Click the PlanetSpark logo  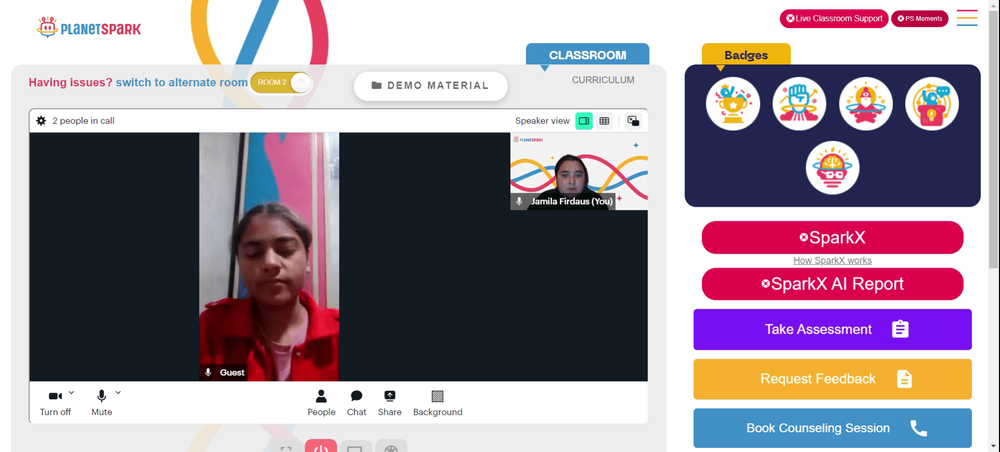coord(89,27)
